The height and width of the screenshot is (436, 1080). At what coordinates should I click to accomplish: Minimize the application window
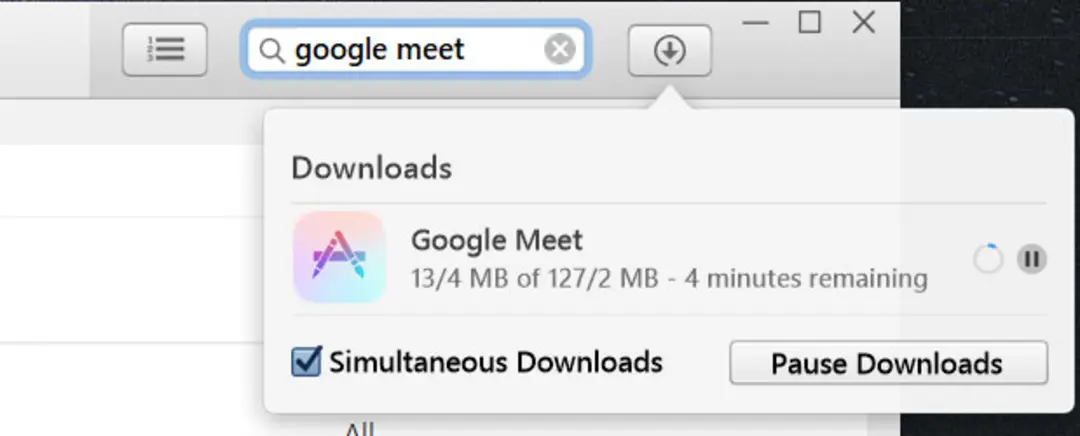[x=756, y=23]
